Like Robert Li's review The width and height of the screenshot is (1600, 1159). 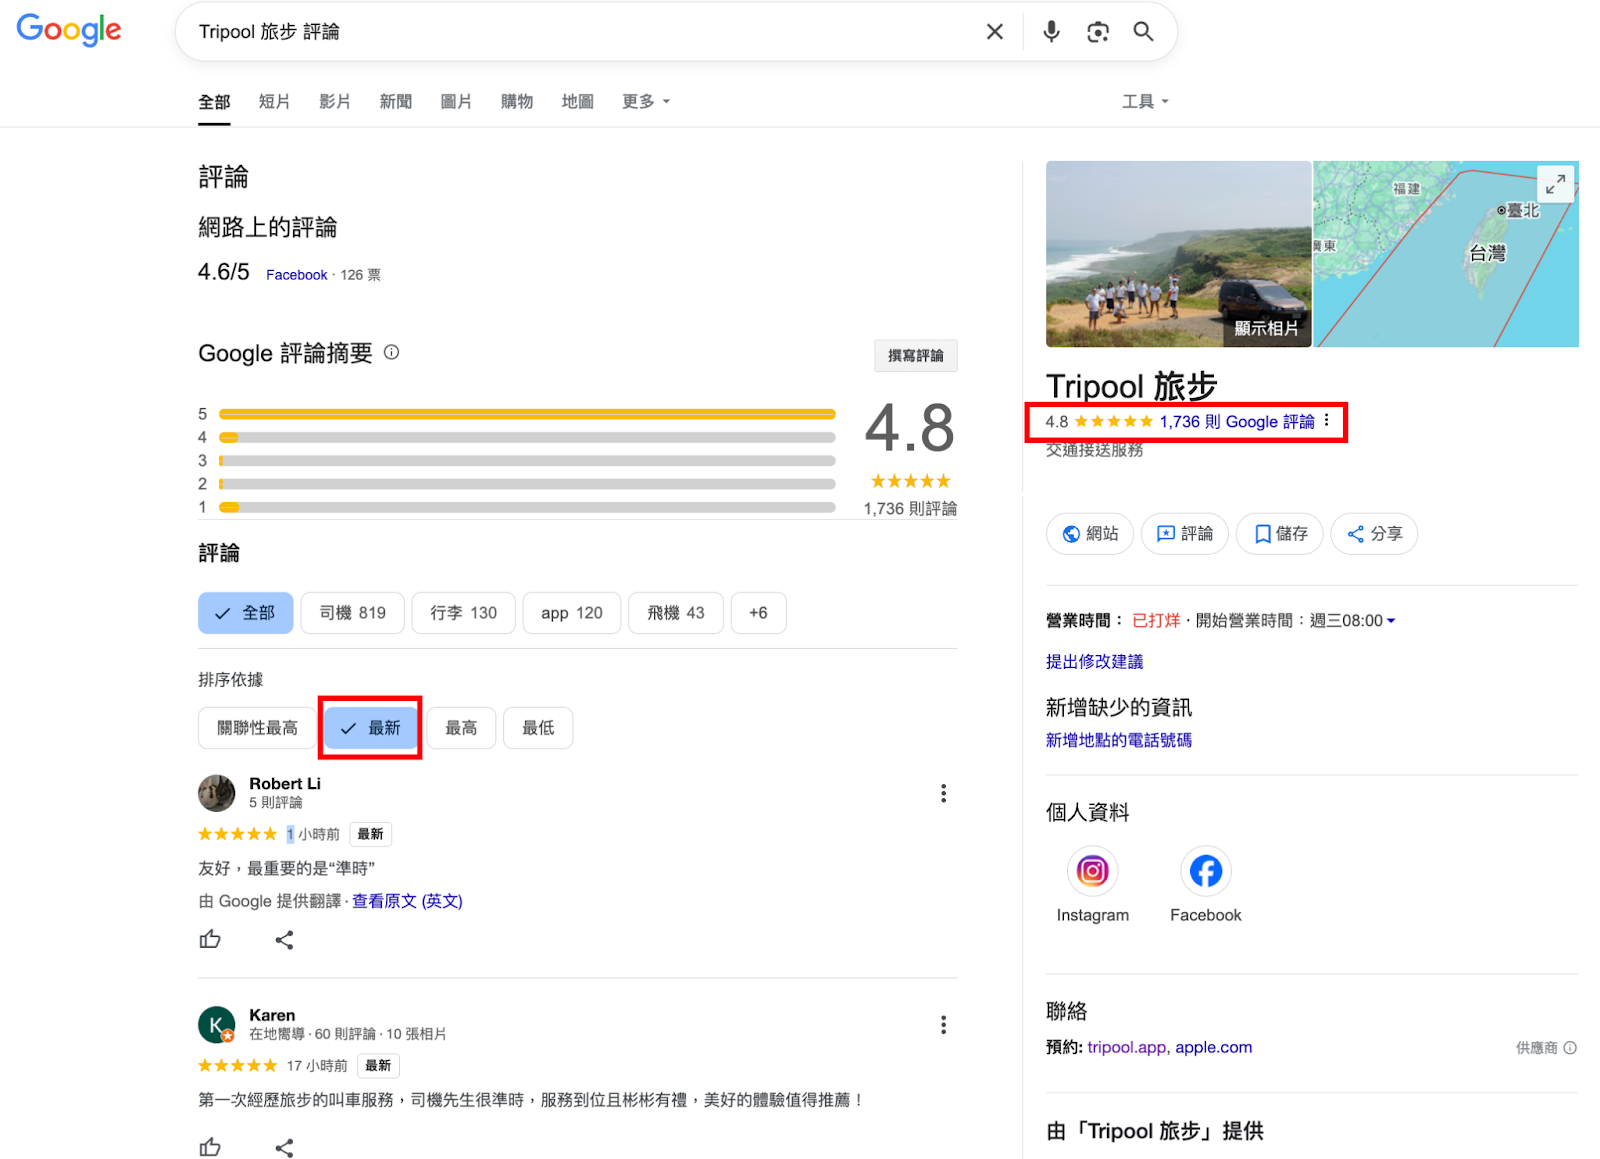[x=210, y=939]
